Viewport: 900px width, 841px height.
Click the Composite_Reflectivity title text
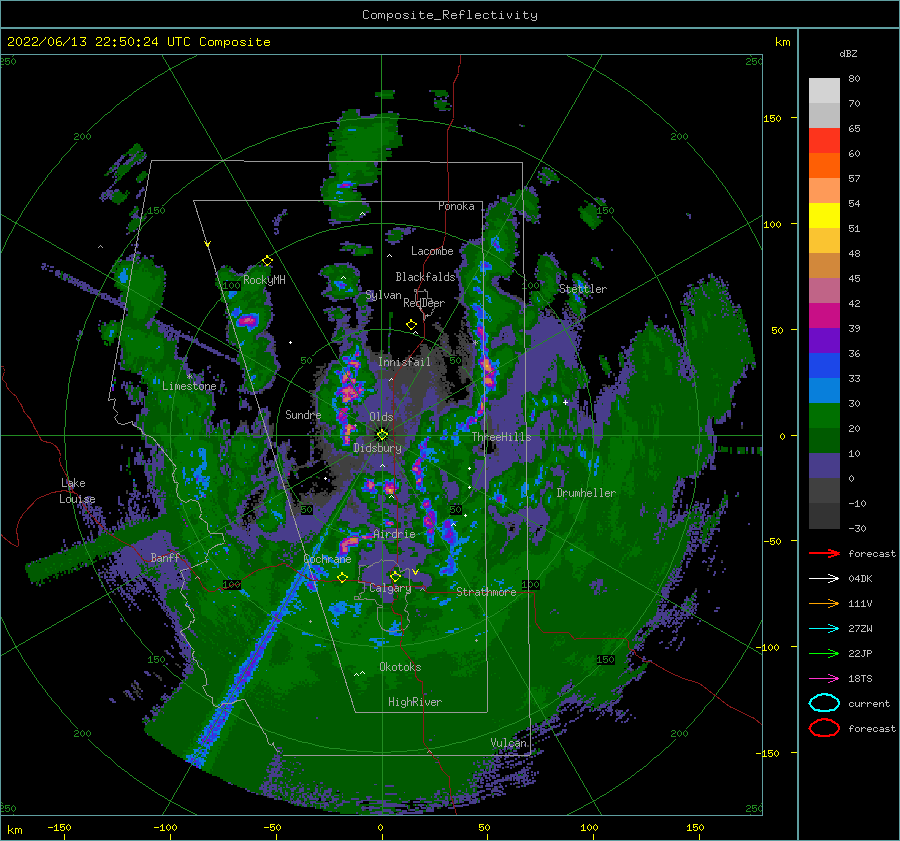pos(450,15)
